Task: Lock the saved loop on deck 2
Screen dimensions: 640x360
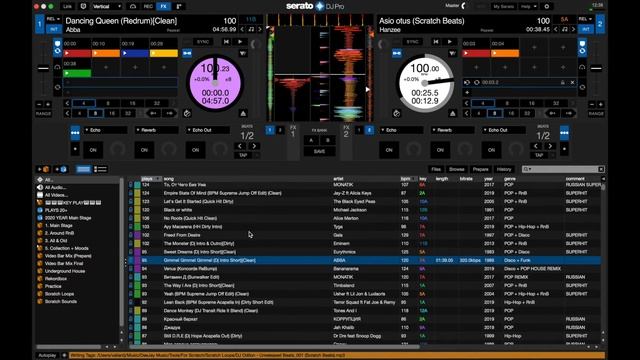Action: click(x=563, y=82)
